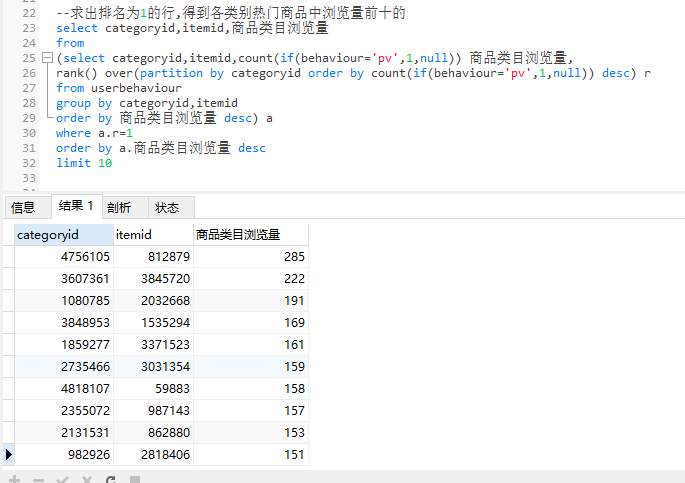This screenshot has height=483, width=685.
Task: Select the view count cell 161
Action: click(x=251, y=345)
